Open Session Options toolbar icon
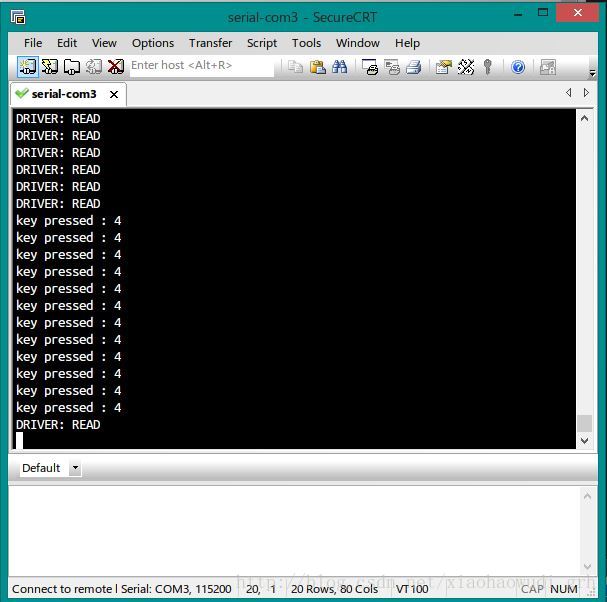The height and width of the screenshot is (602, 607). click(443, 67)
